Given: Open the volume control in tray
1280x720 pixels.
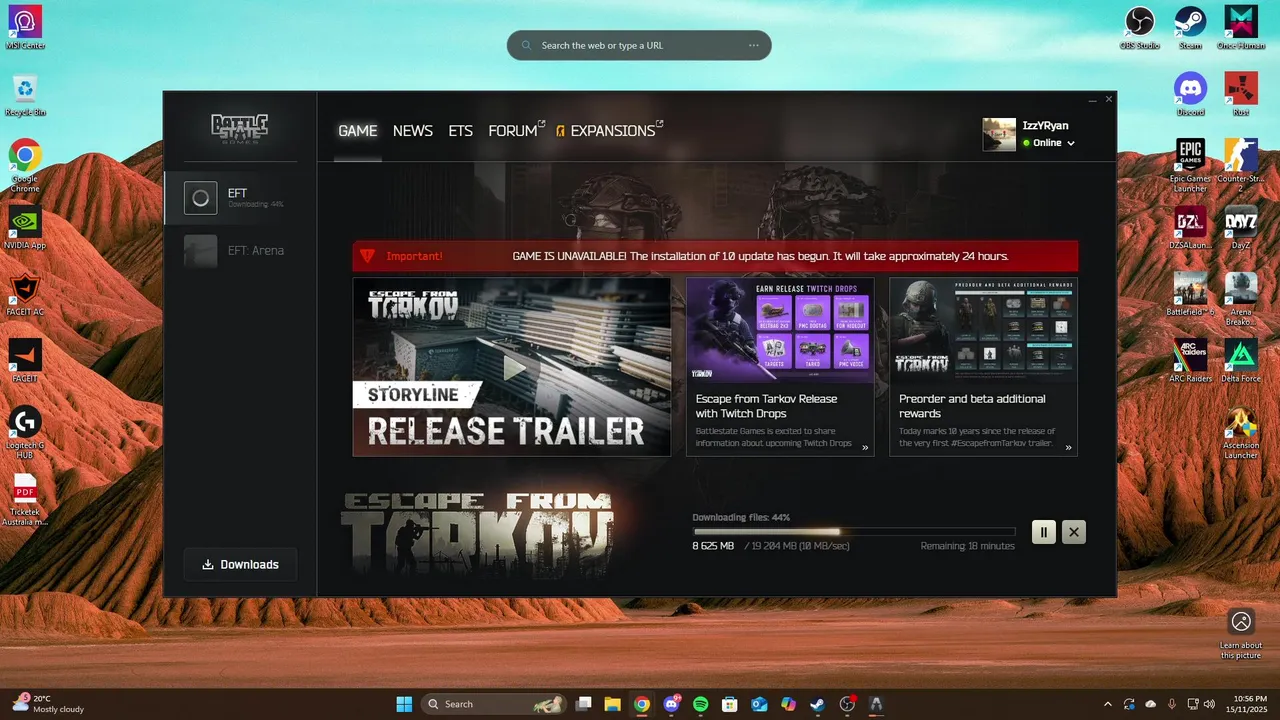Looking at the screenshot, I should [x=1209, y=704].
